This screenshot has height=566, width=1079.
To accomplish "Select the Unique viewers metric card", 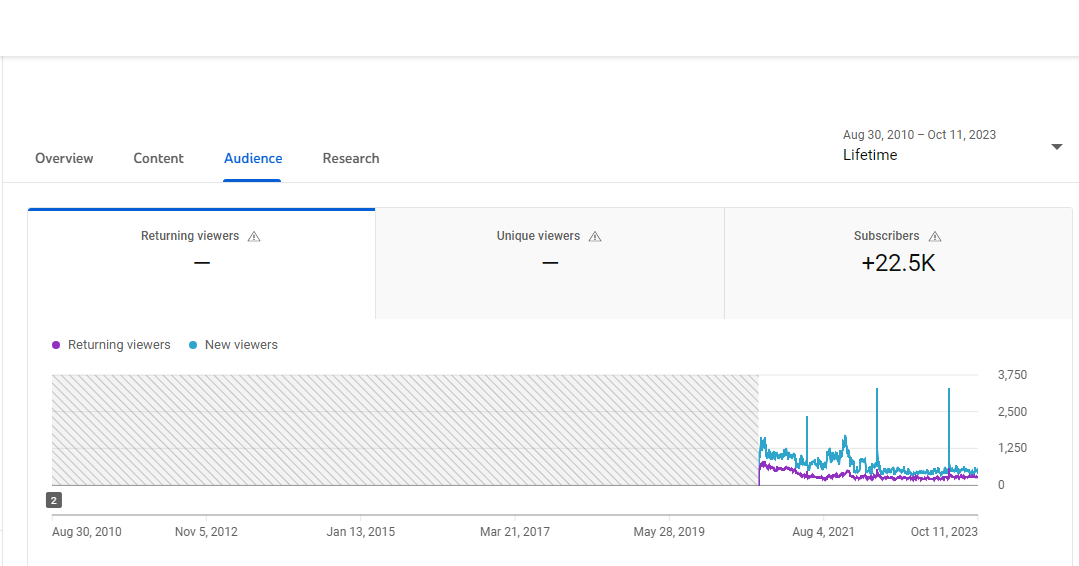I will click(550, 264).
